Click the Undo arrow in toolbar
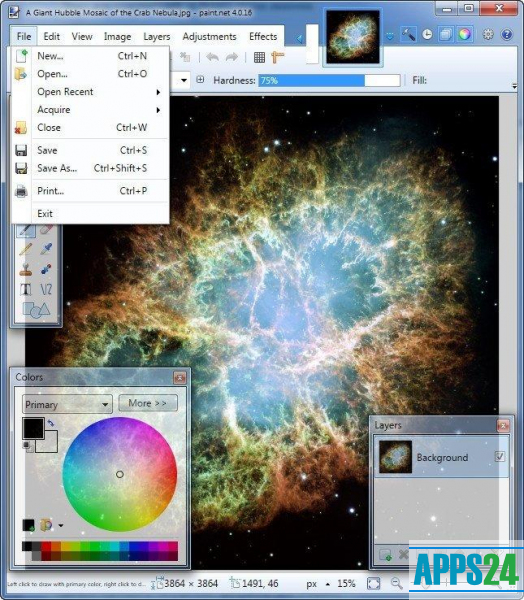The height and width of the screenshot is (600, 524). pos(212,57)
